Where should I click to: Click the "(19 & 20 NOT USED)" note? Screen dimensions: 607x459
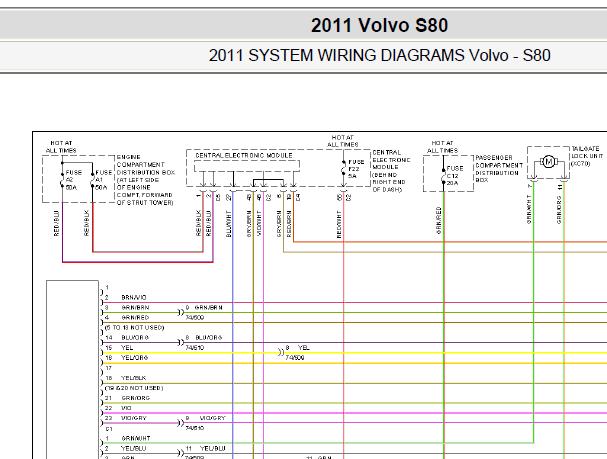[x=134, y=388]
